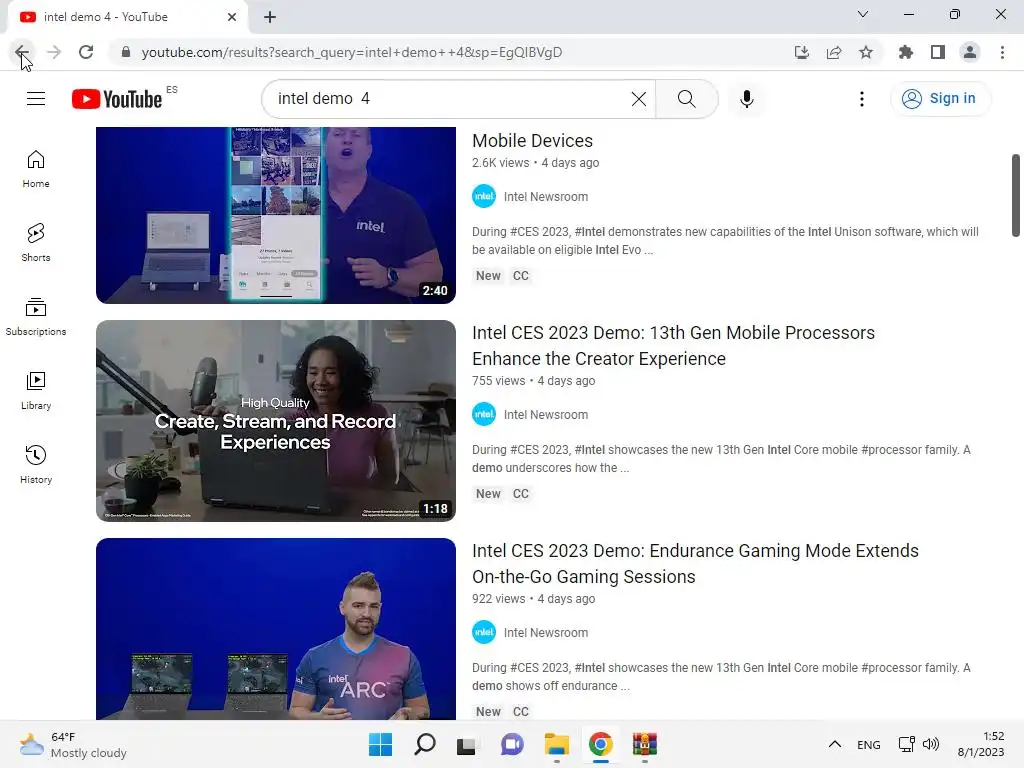Open Chrome three-dot menu
This screenshot has width=1024, height=768.
(x=1002, y=52)
